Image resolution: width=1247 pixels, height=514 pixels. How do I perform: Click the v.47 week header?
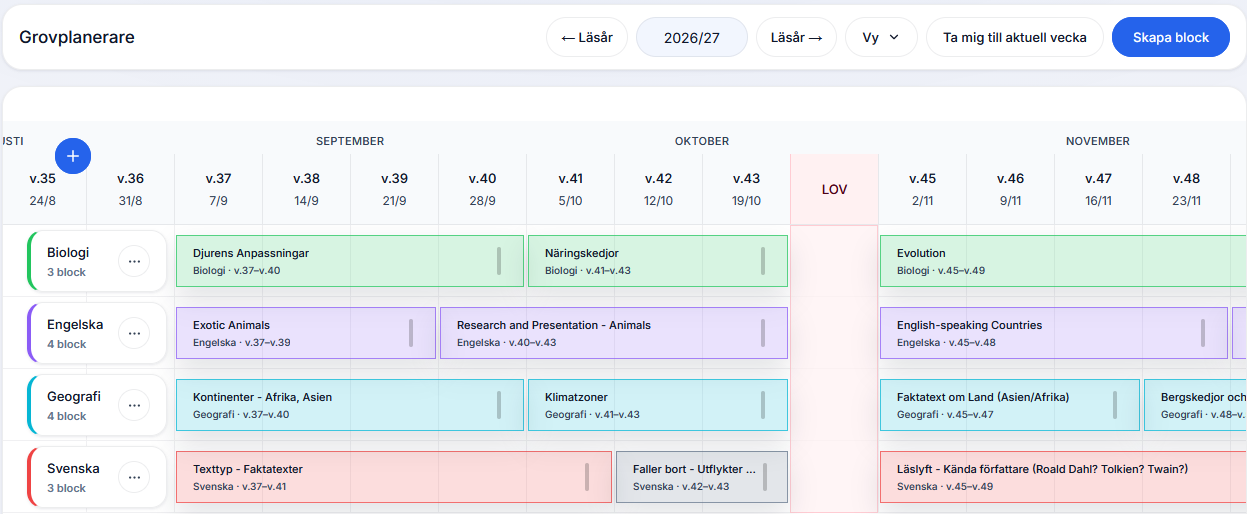coord(1098,189)
